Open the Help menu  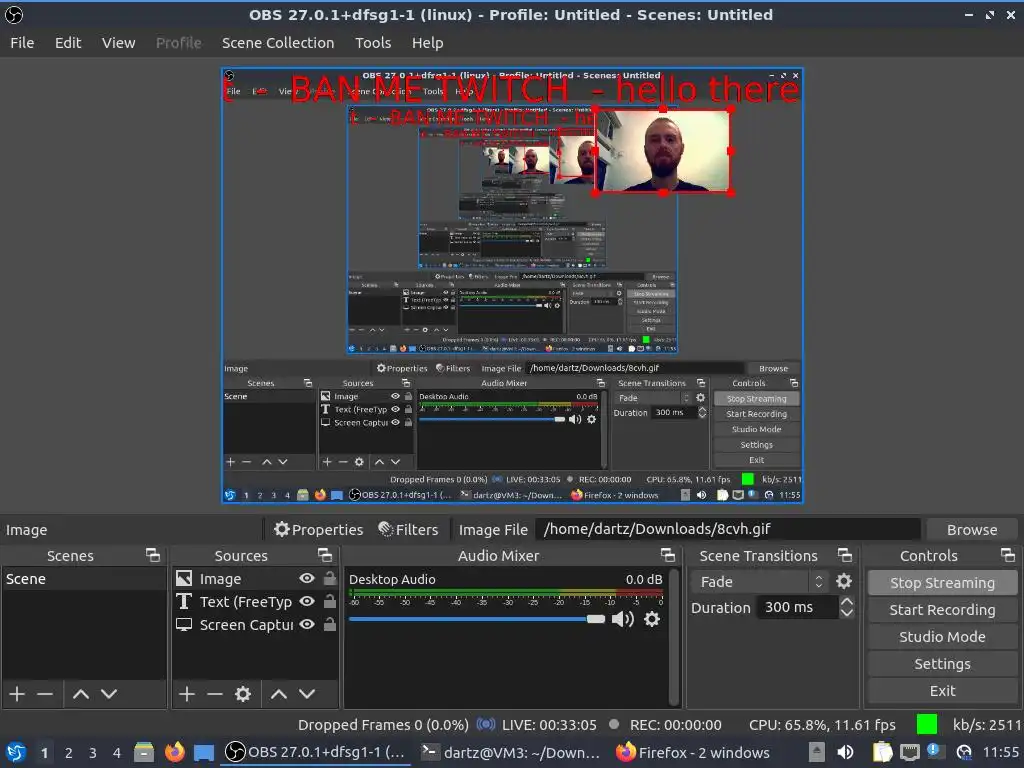427,43
